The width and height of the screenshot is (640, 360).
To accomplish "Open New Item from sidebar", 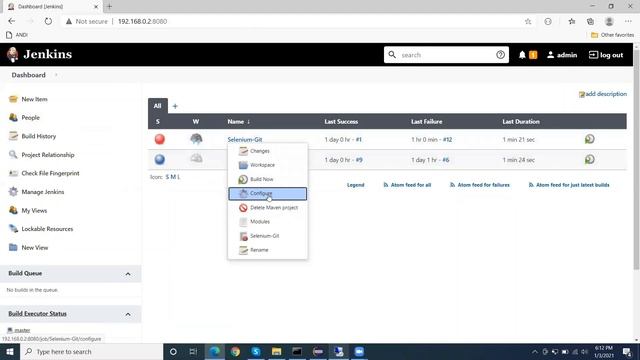I will [x=34, y=99].
